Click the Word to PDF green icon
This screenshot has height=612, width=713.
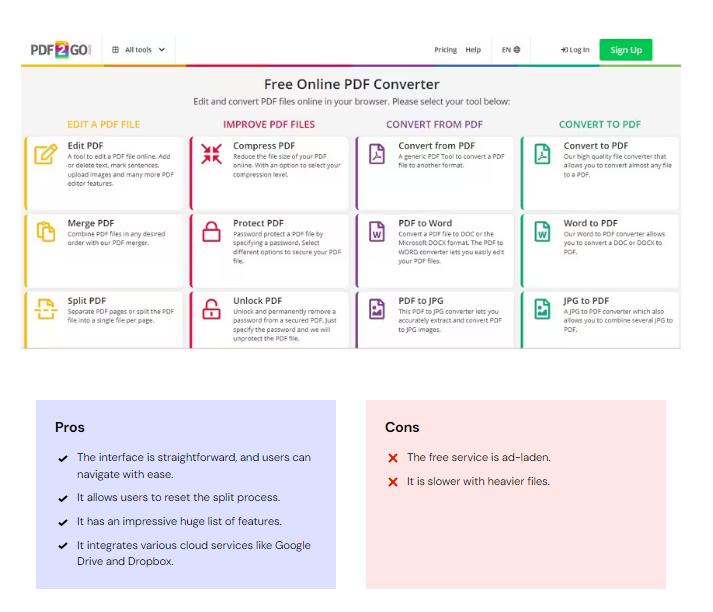pyautogui.click(x=542, y=231)
